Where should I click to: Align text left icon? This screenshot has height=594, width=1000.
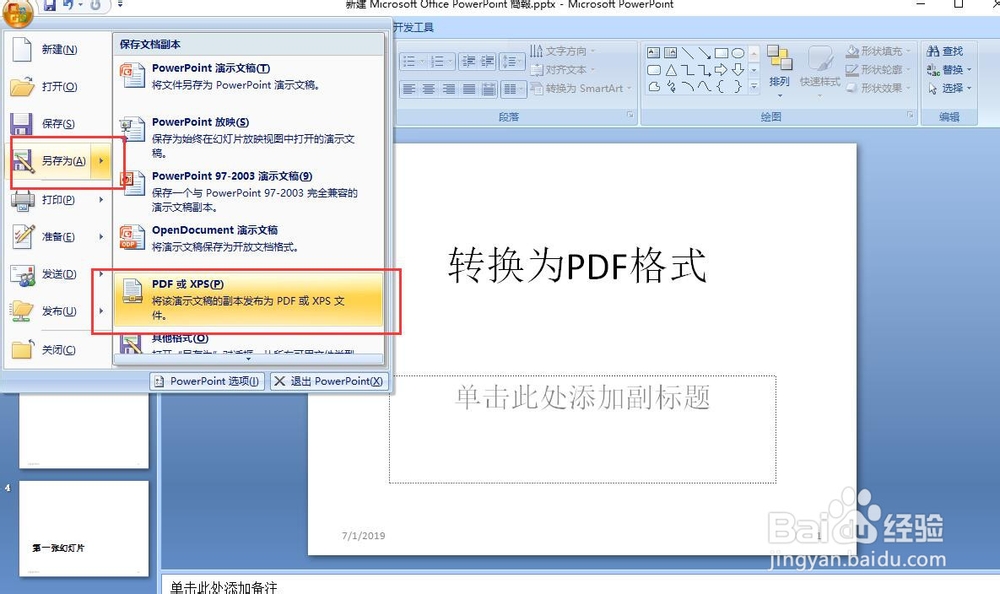409,89
